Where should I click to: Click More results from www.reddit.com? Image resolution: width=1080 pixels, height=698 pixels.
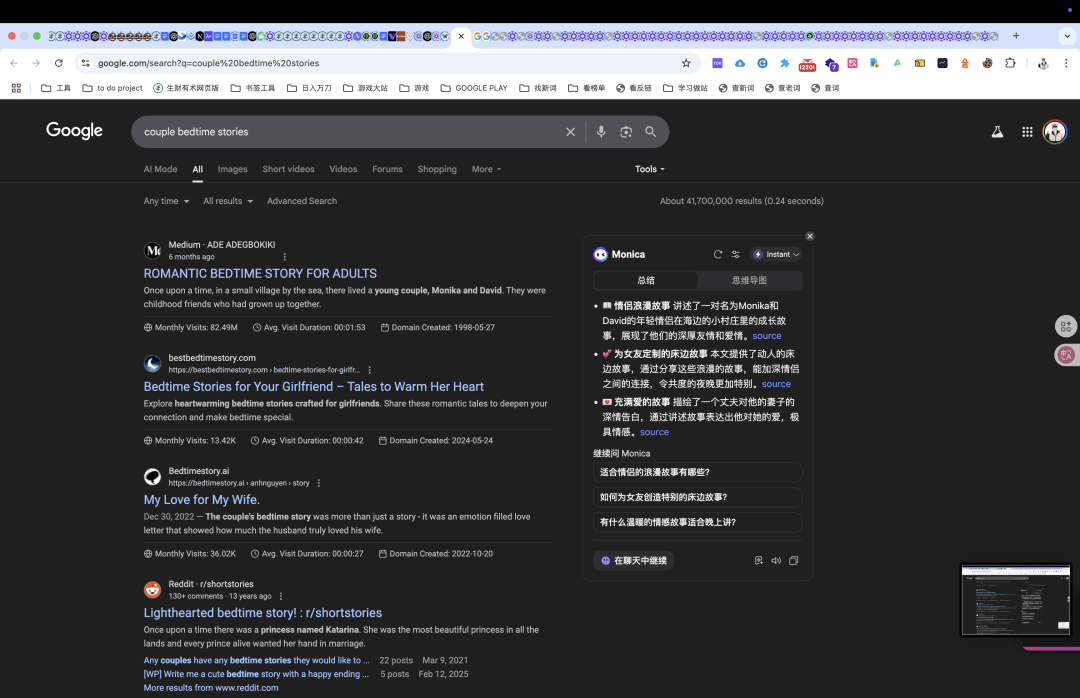pos(211,688)
